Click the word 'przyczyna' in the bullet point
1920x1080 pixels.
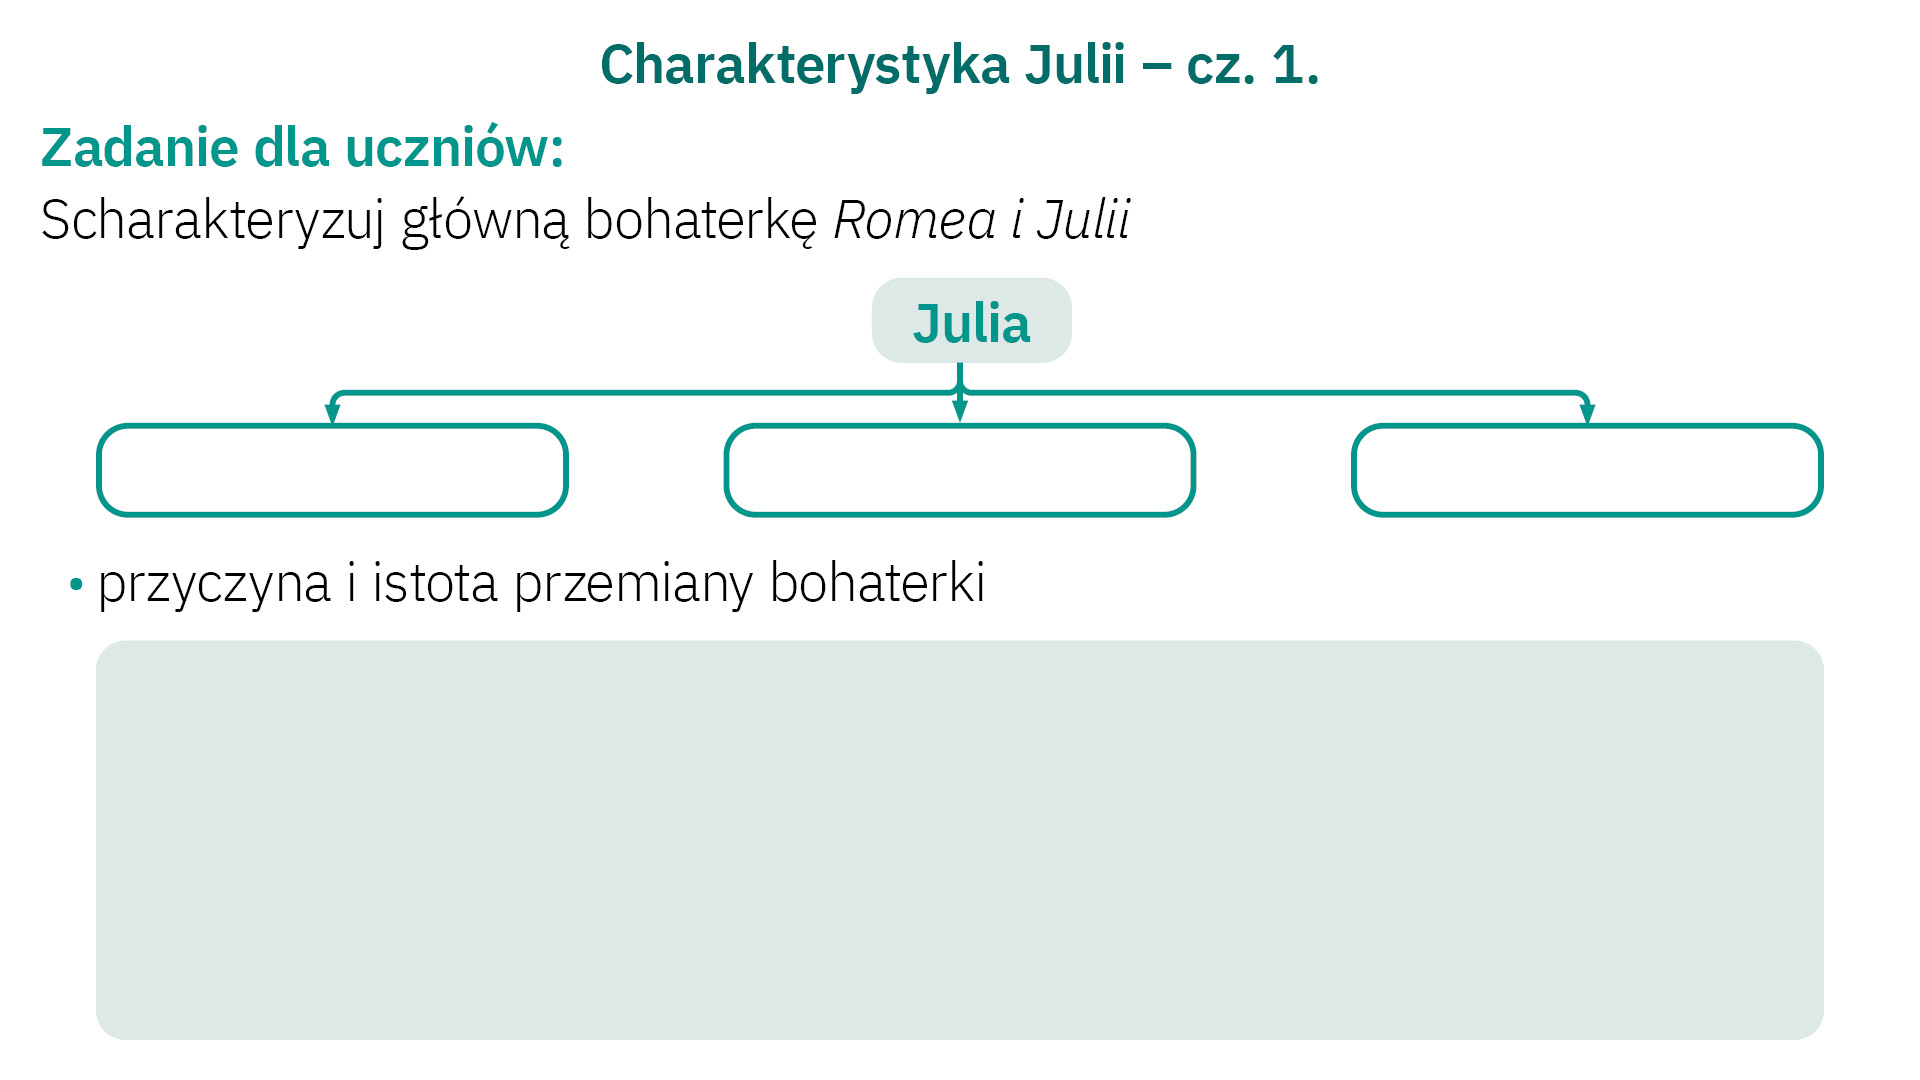coord(214,584)
